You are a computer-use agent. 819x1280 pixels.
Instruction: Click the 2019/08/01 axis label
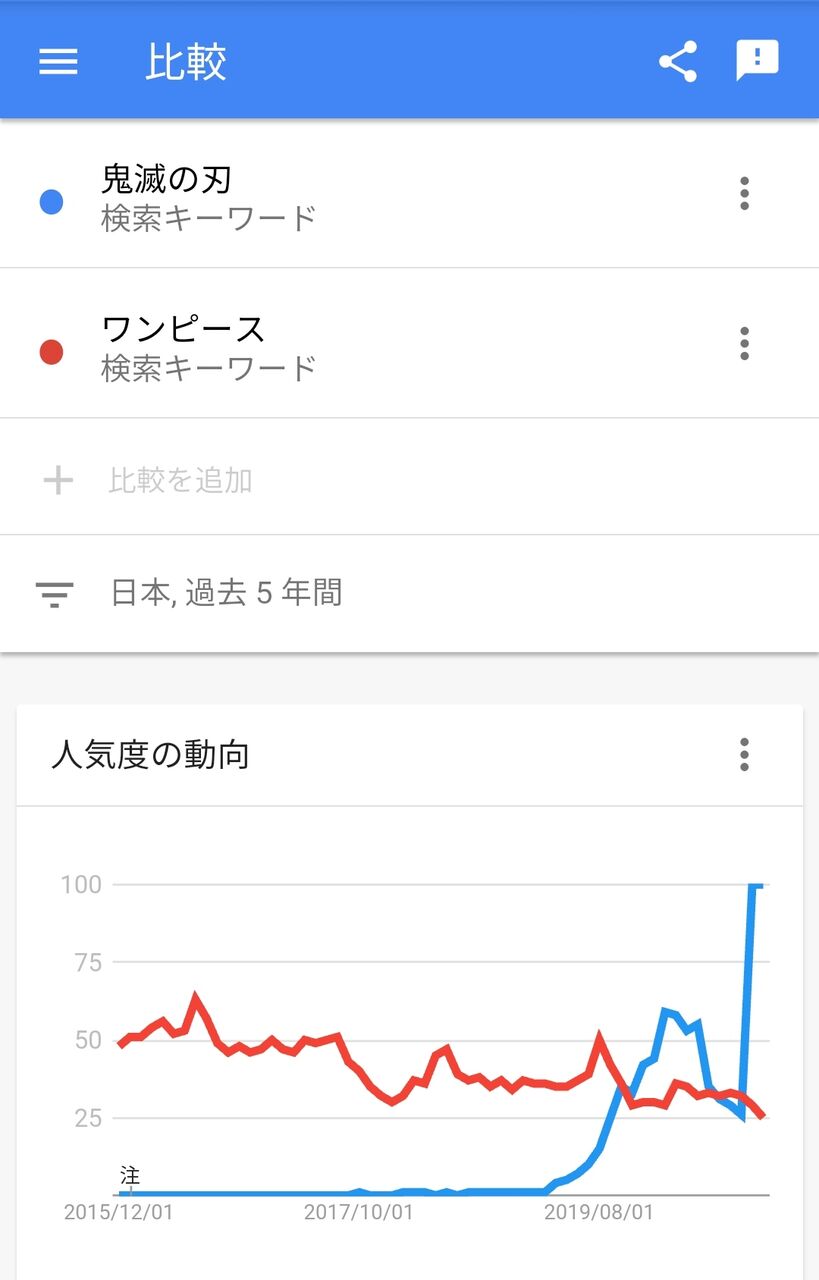pos(601,1213)
